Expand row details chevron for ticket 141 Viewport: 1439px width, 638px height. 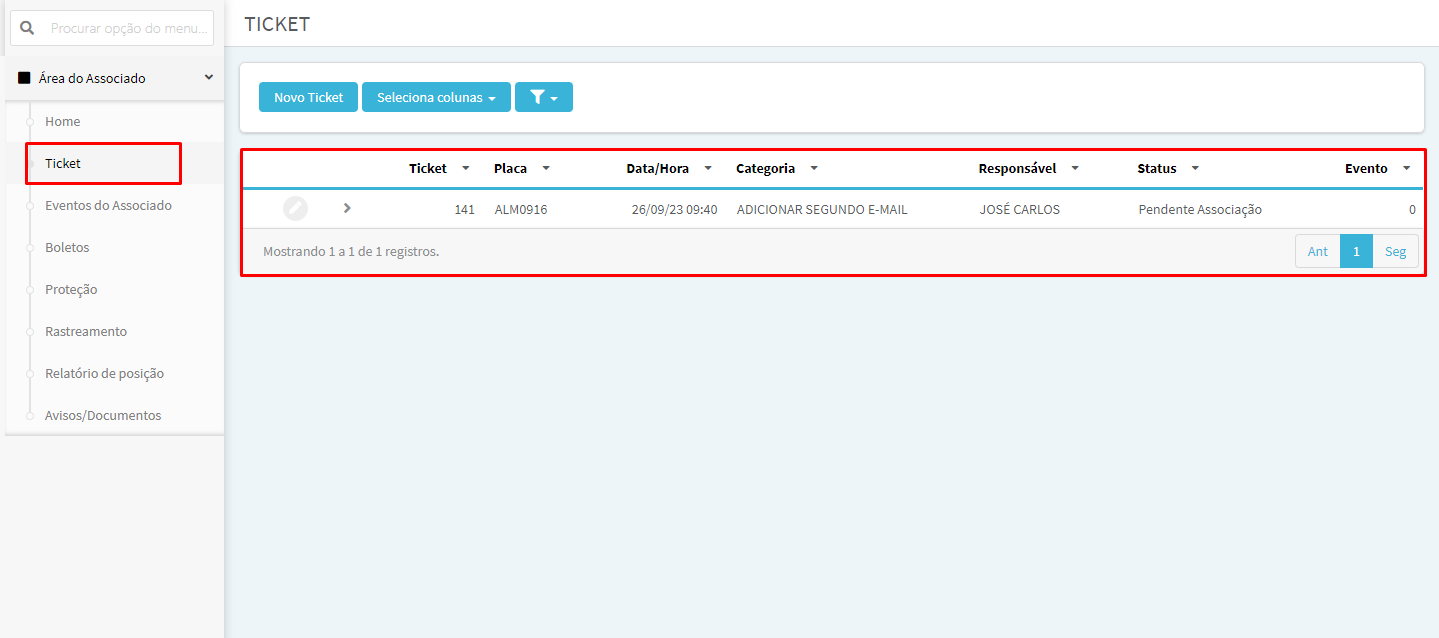pyautogui.click(x=347, y=208)
